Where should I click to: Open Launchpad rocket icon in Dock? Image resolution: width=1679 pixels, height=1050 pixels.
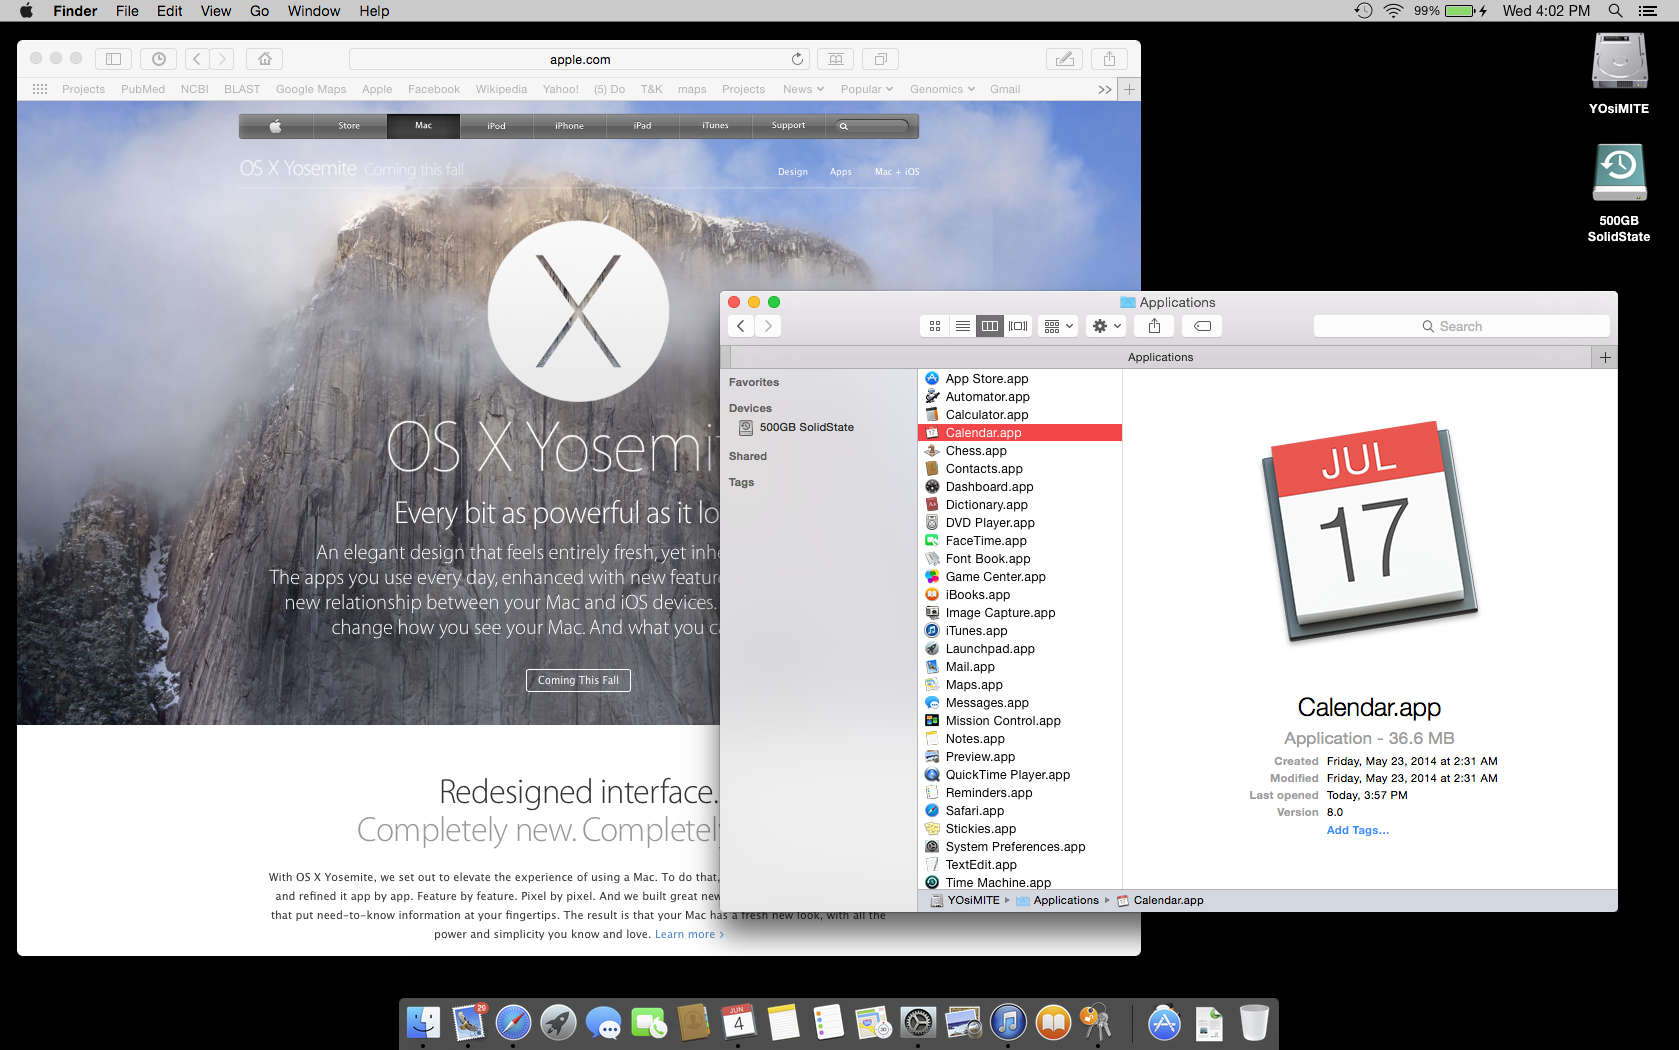coord(558,1022)
